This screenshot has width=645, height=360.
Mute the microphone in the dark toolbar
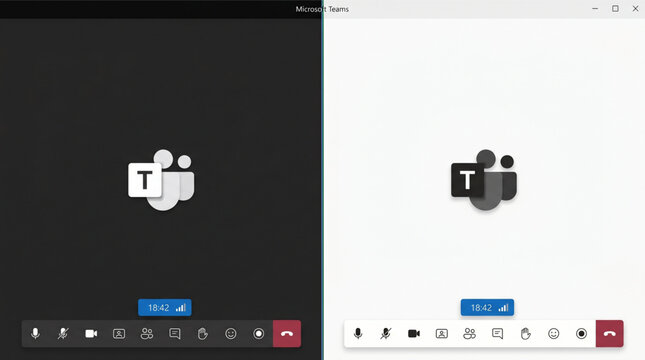pos(63,334)
